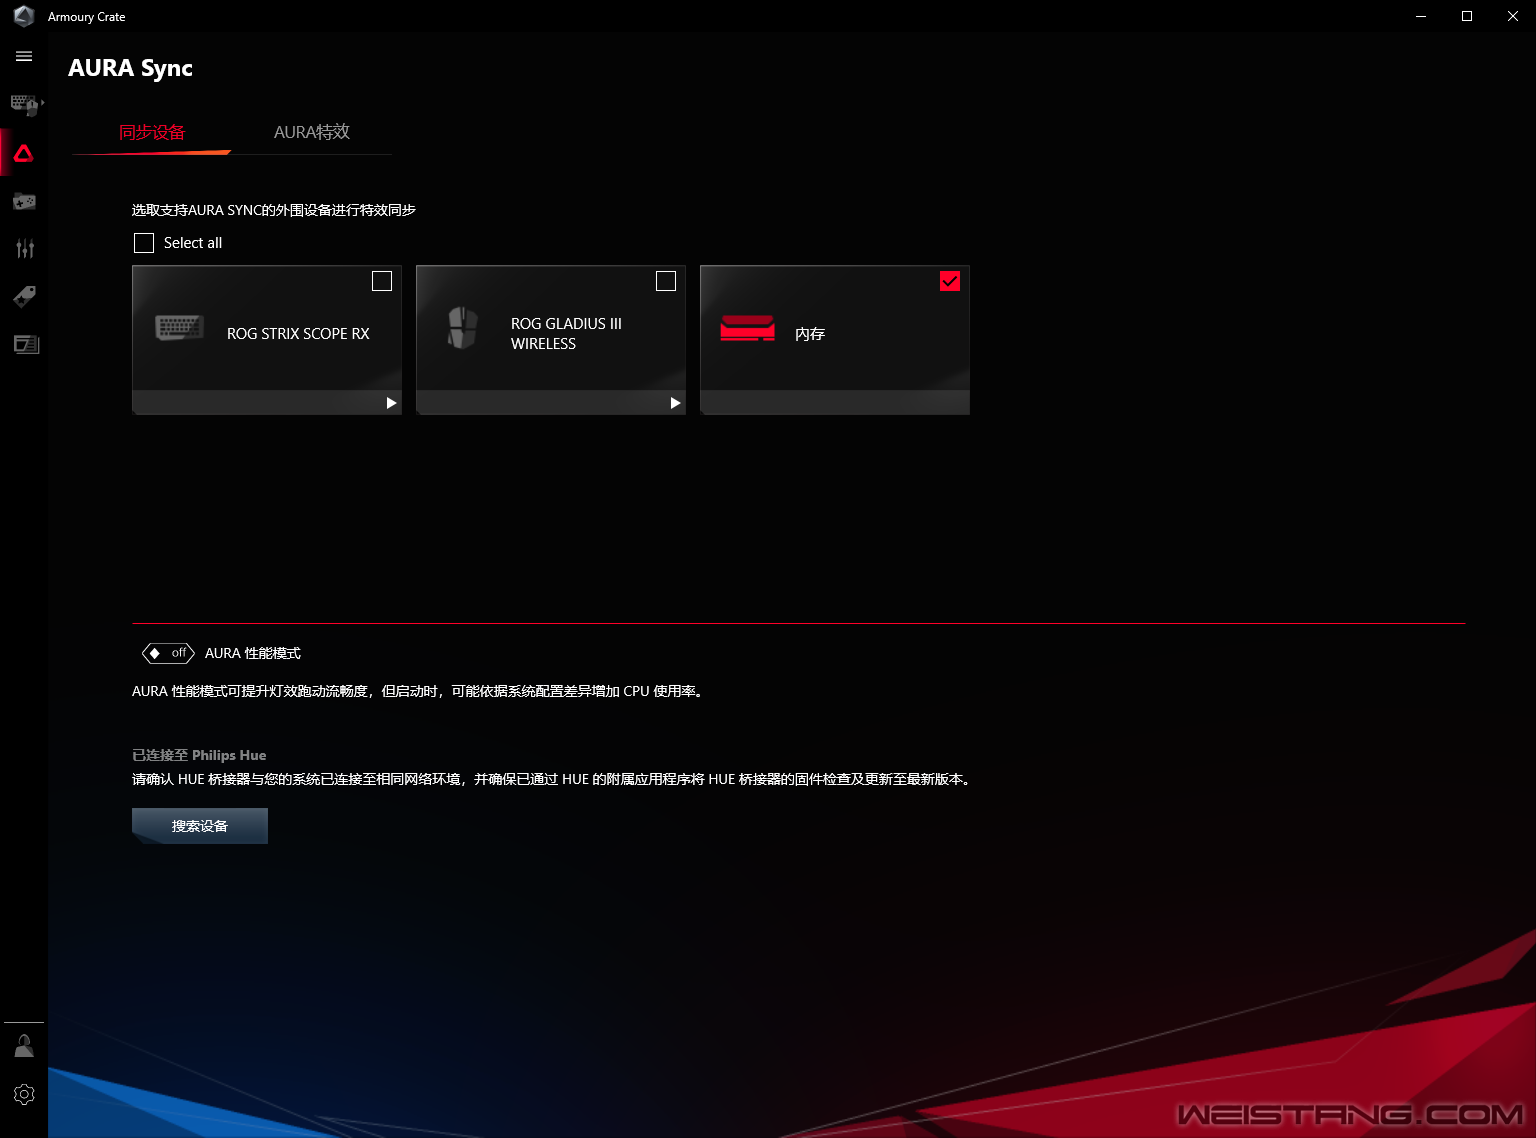1536x1138 pixels.
Task: Open the user profile icon
Action: pyautogui.click(x=24, y=1046)
